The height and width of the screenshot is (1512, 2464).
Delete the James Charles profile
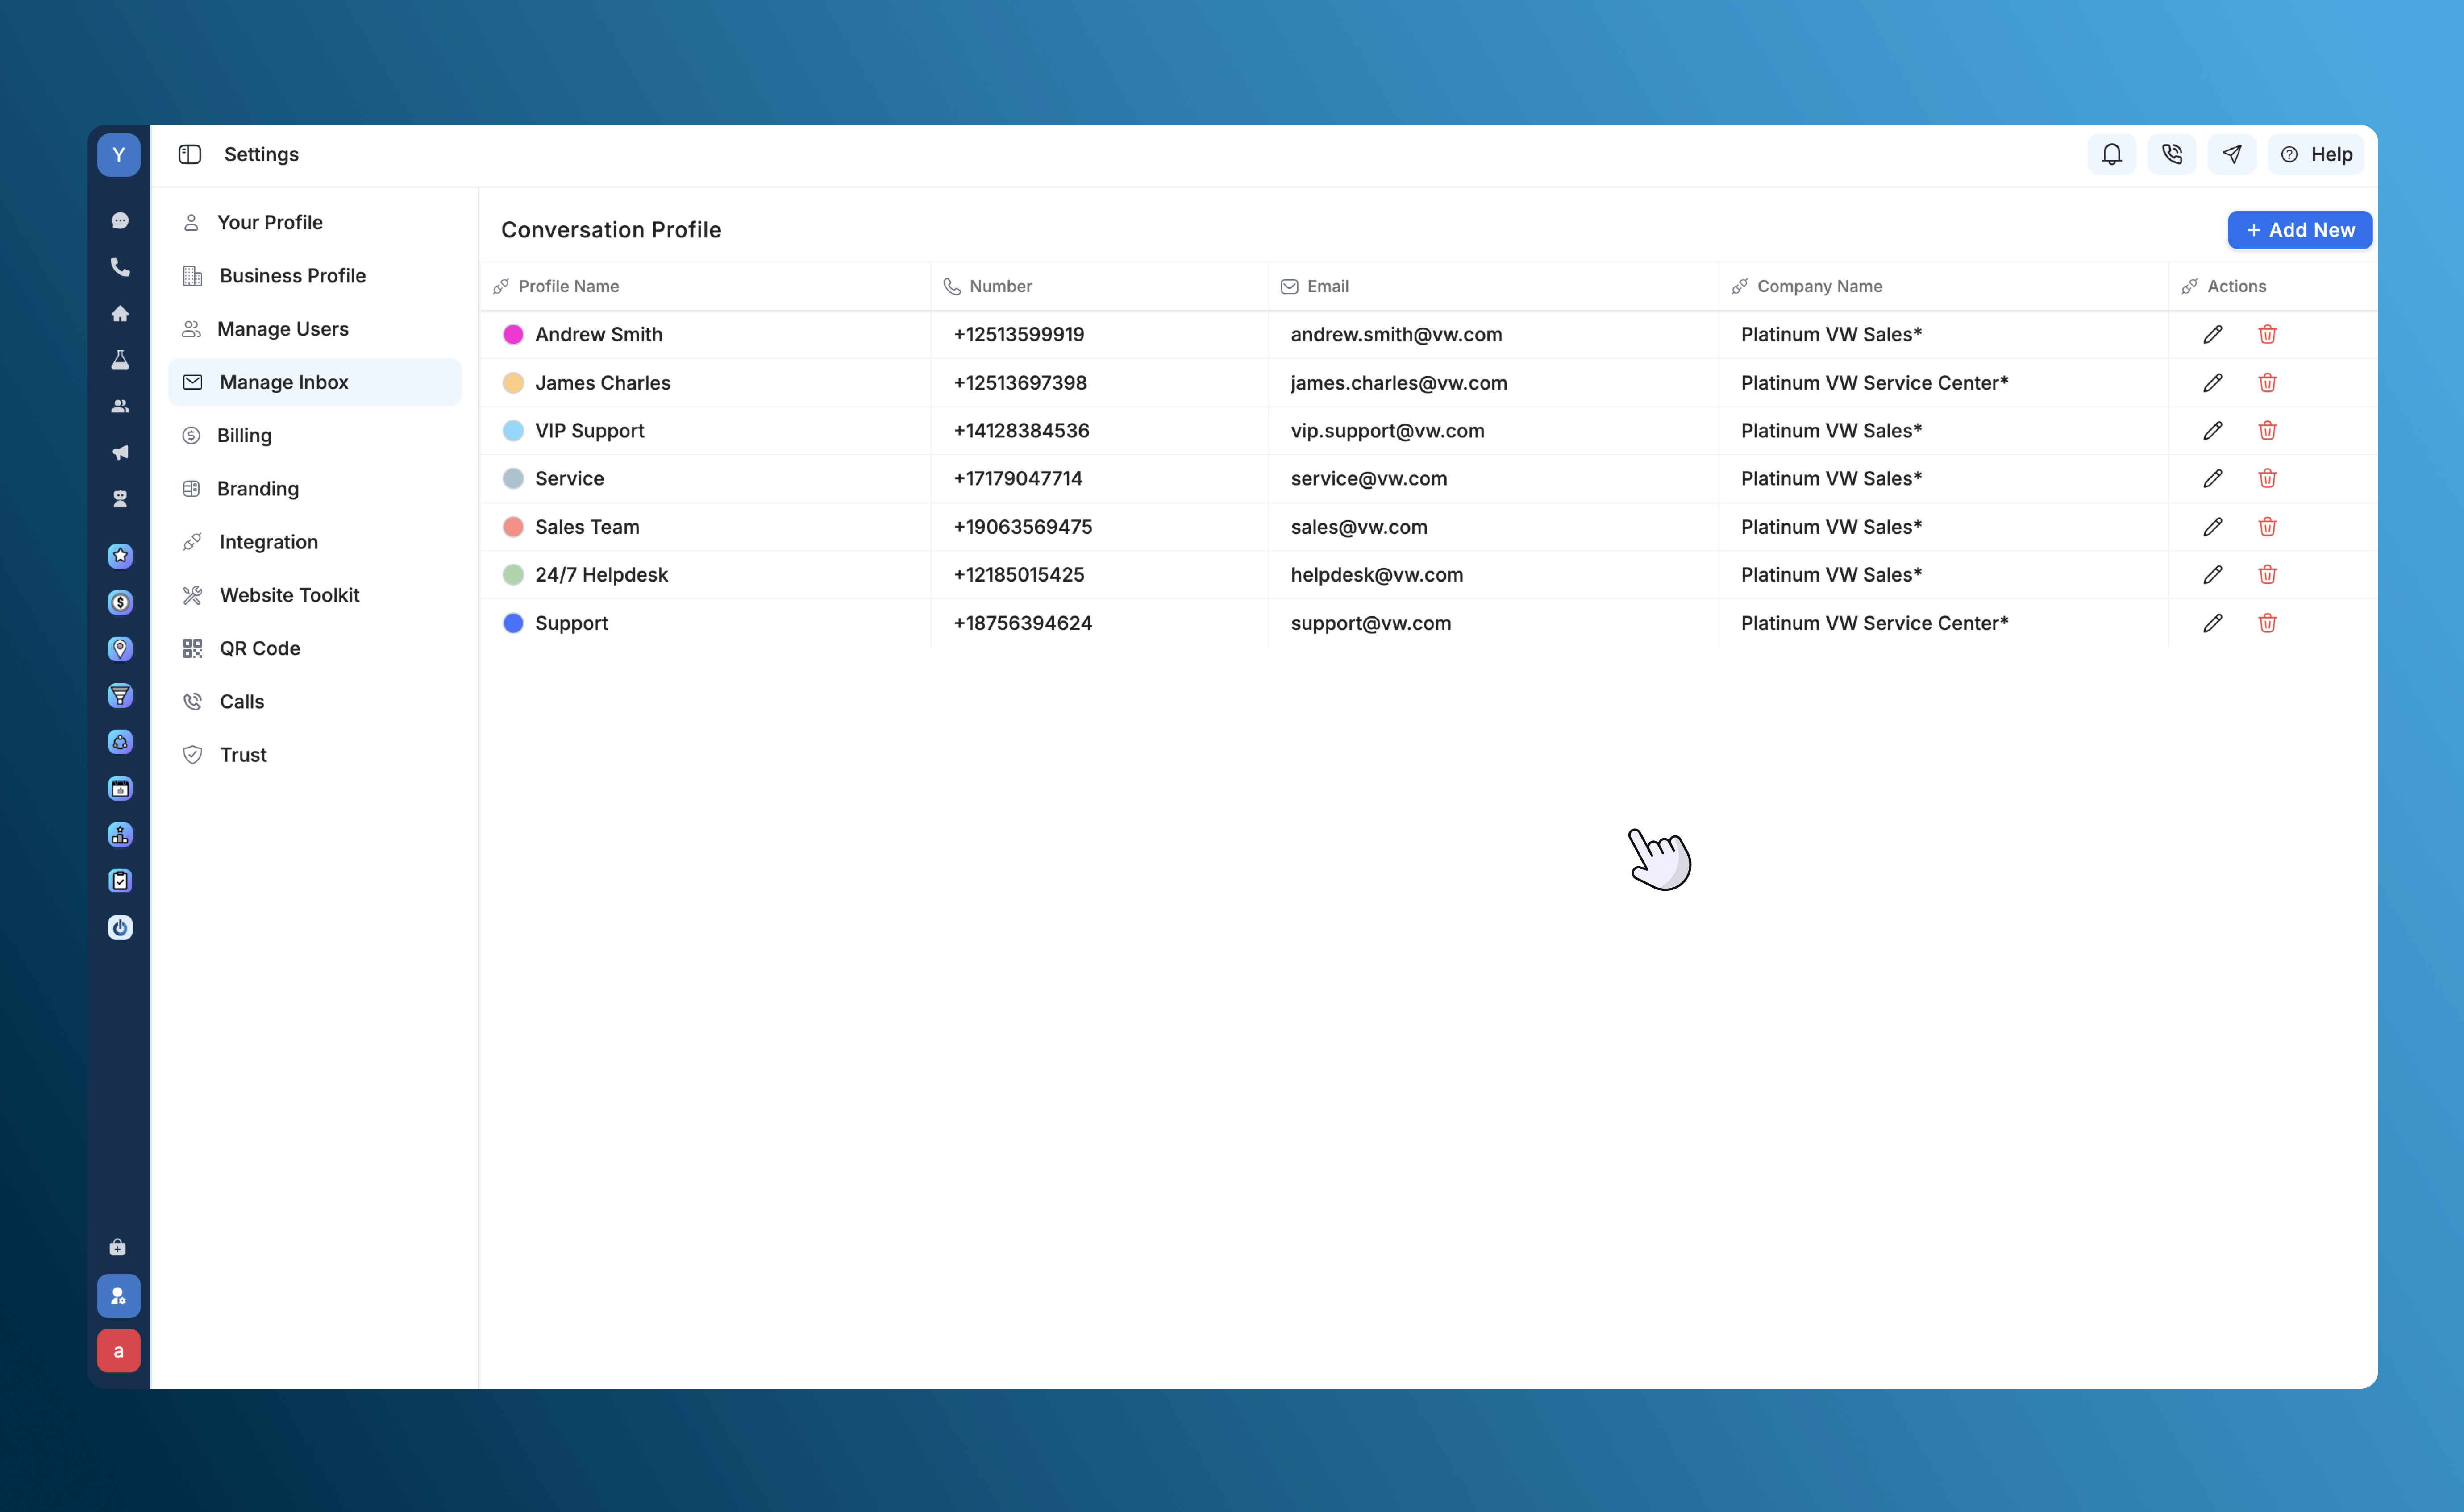(2267, 383)
